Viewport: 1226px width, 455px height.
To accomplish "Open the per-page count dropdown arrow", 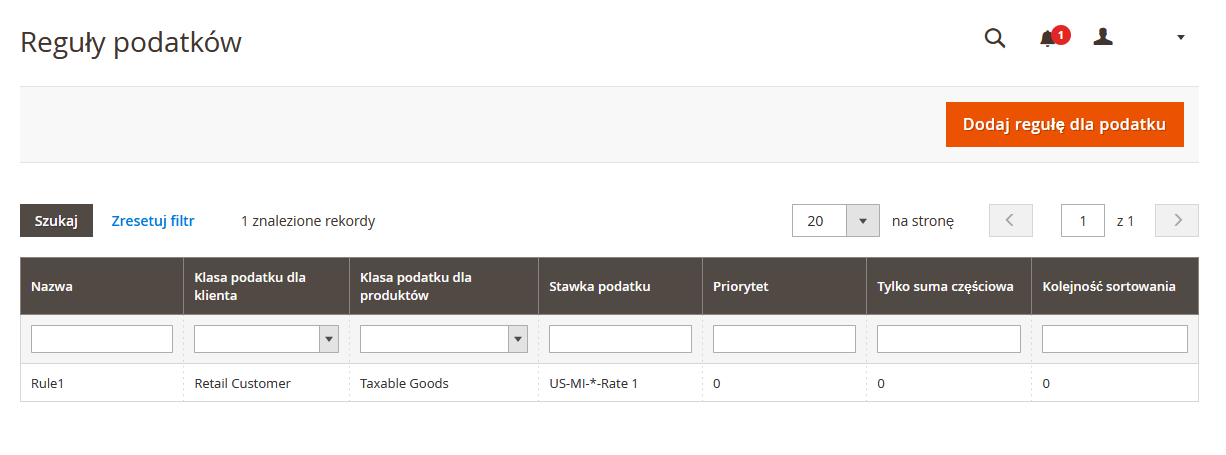I will click(x=862, y=221).
